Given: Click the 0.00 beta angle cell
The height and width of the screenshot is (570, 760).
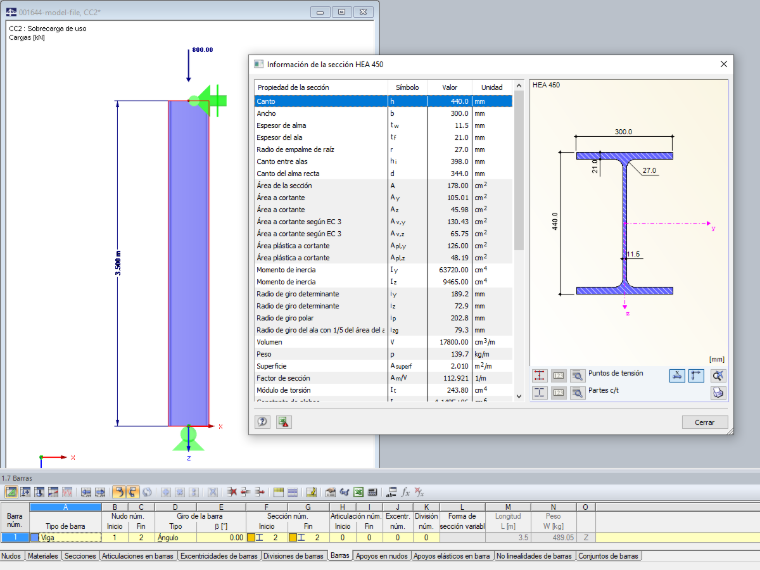Looking at the screenshot, I should (x=222, y=538).
